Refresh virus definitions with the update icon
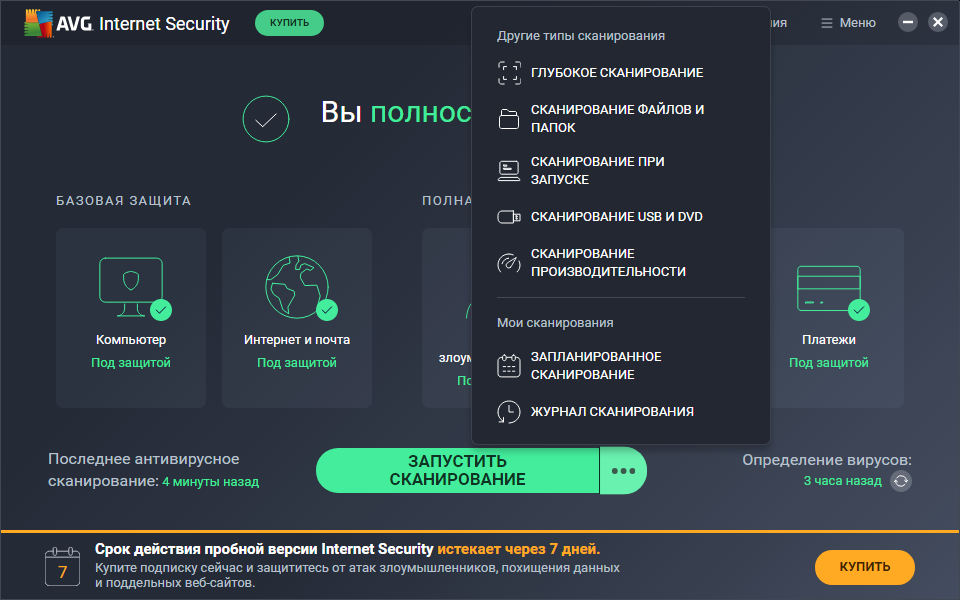 pyautogui.click(x=901, y=481)
